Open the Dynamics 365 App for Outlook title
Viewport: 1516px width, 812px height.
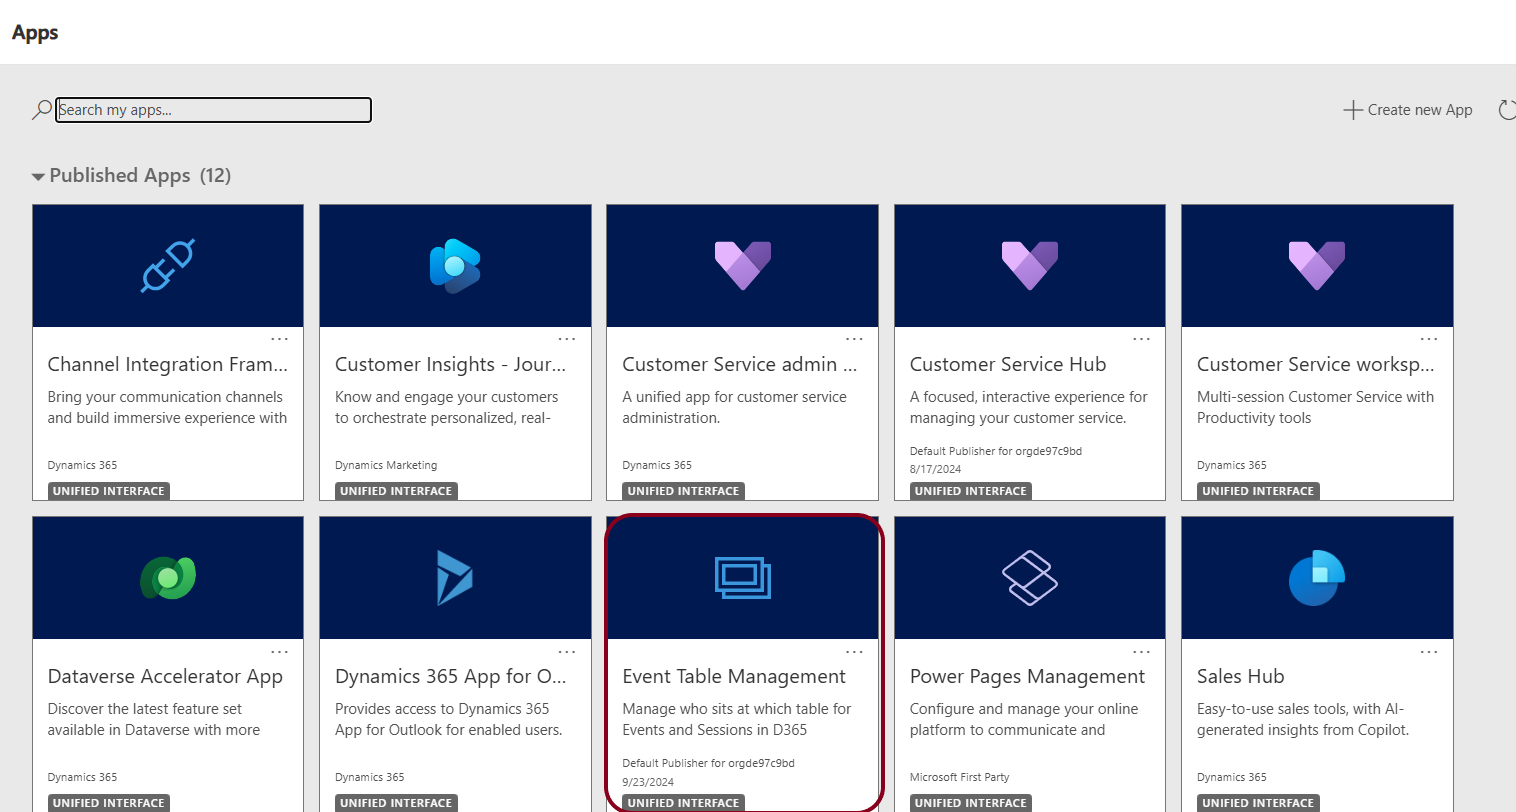click(x=450, y=677)
